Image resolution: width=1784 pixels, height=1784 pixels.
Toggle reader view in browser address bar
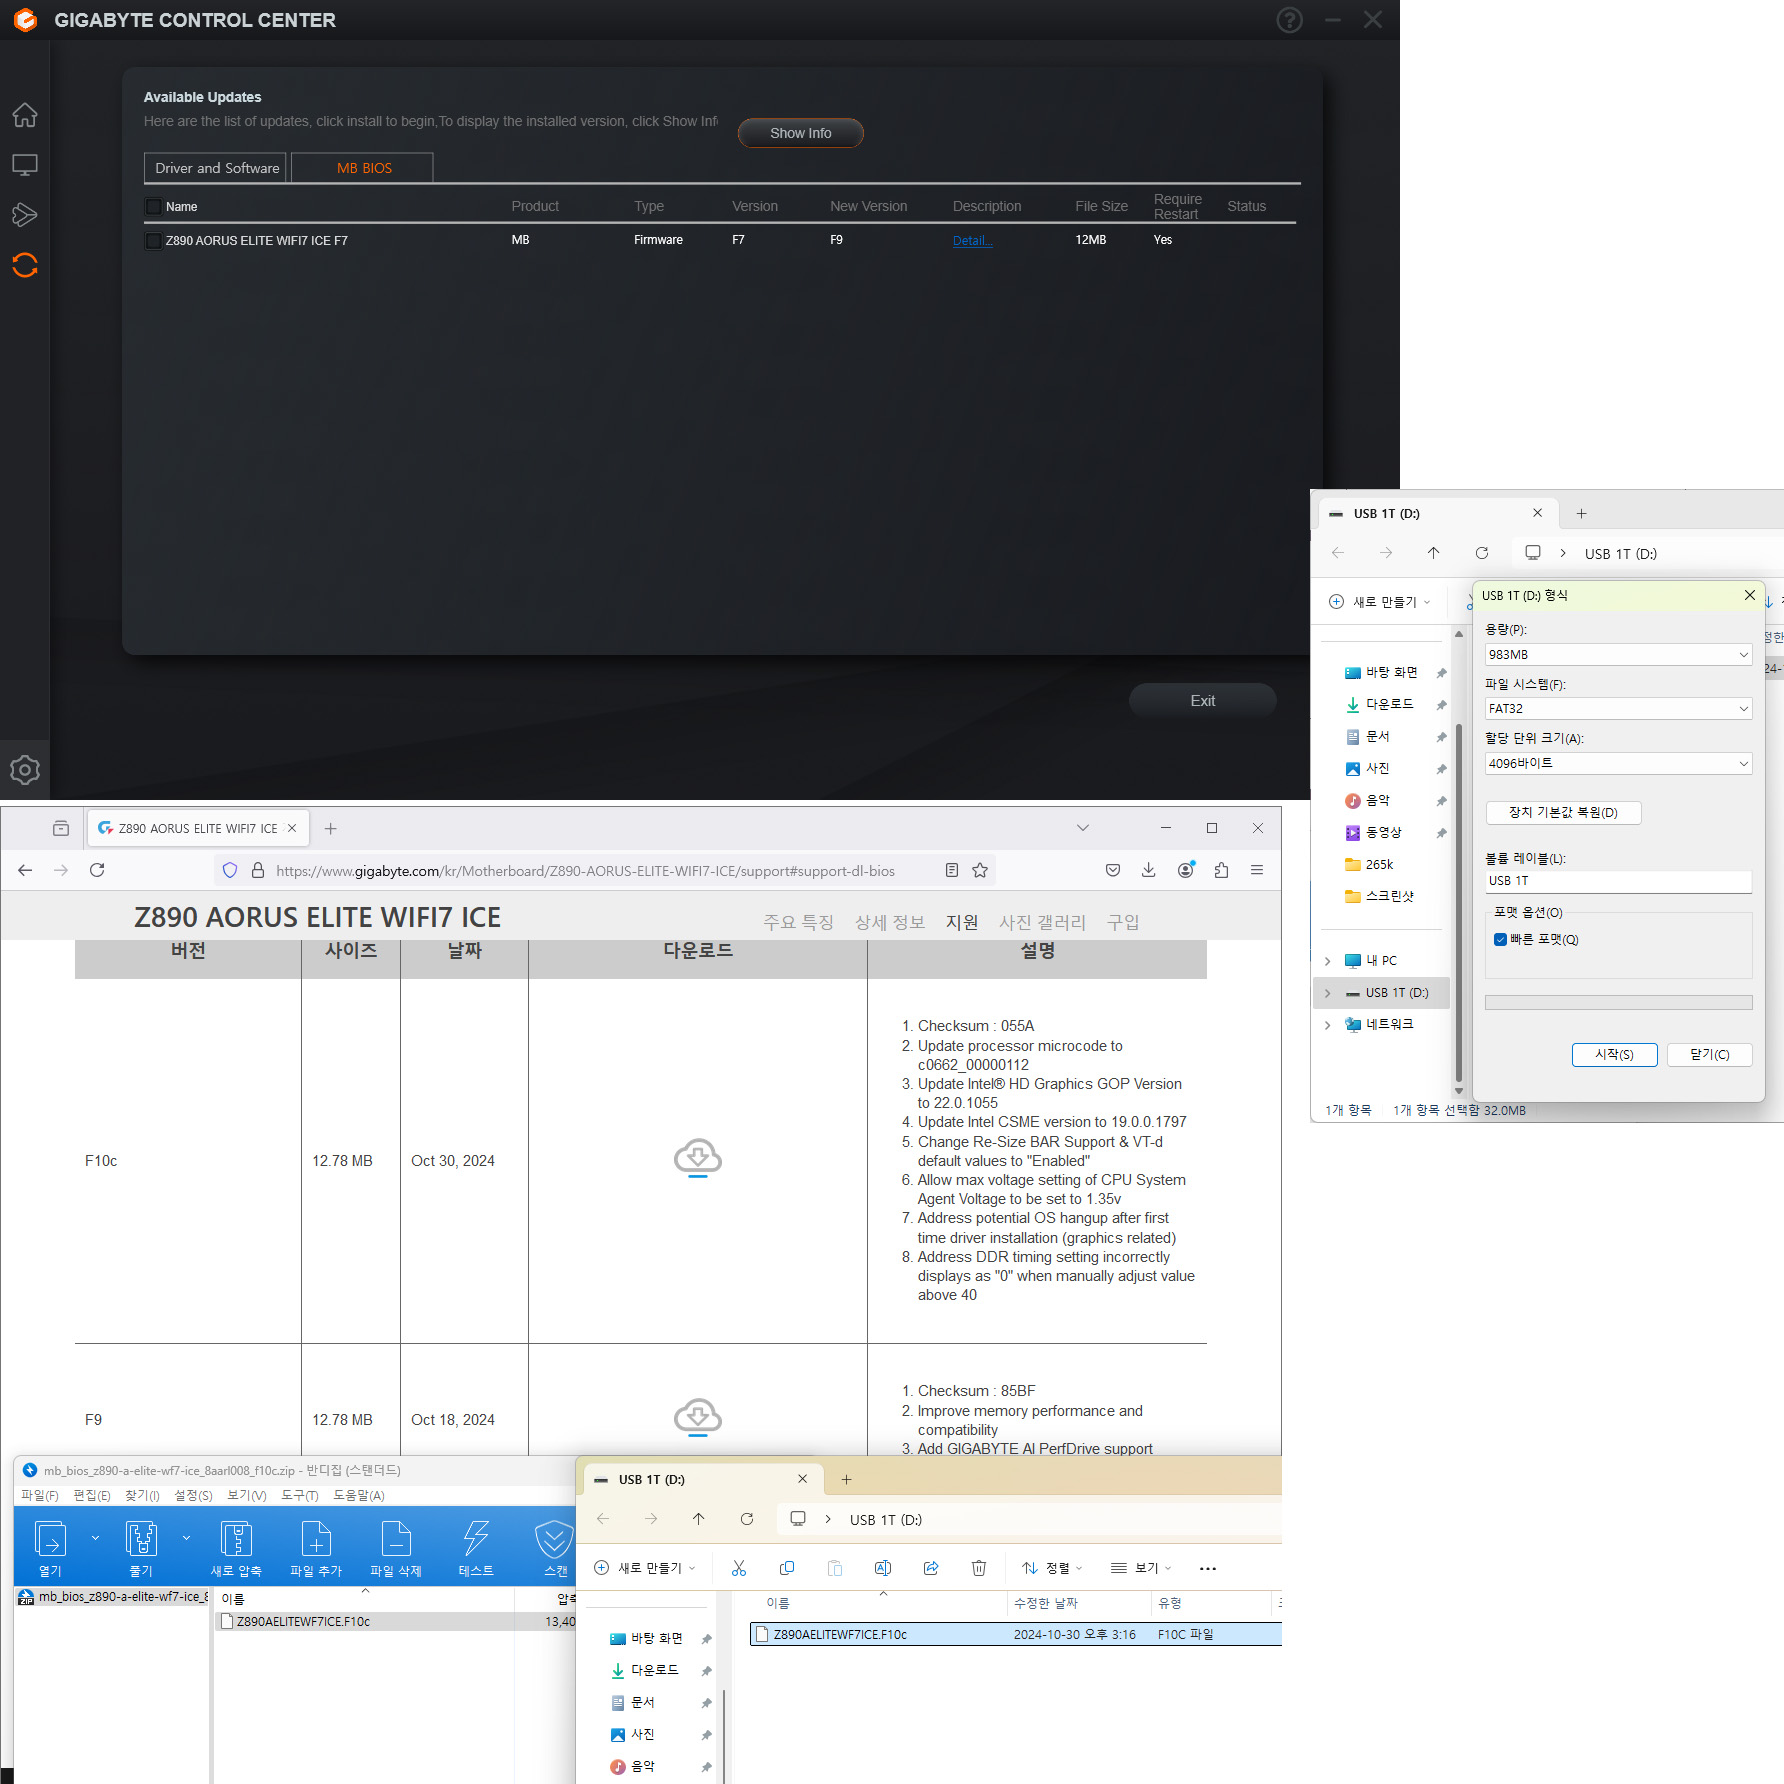click(x=952, y=870)
